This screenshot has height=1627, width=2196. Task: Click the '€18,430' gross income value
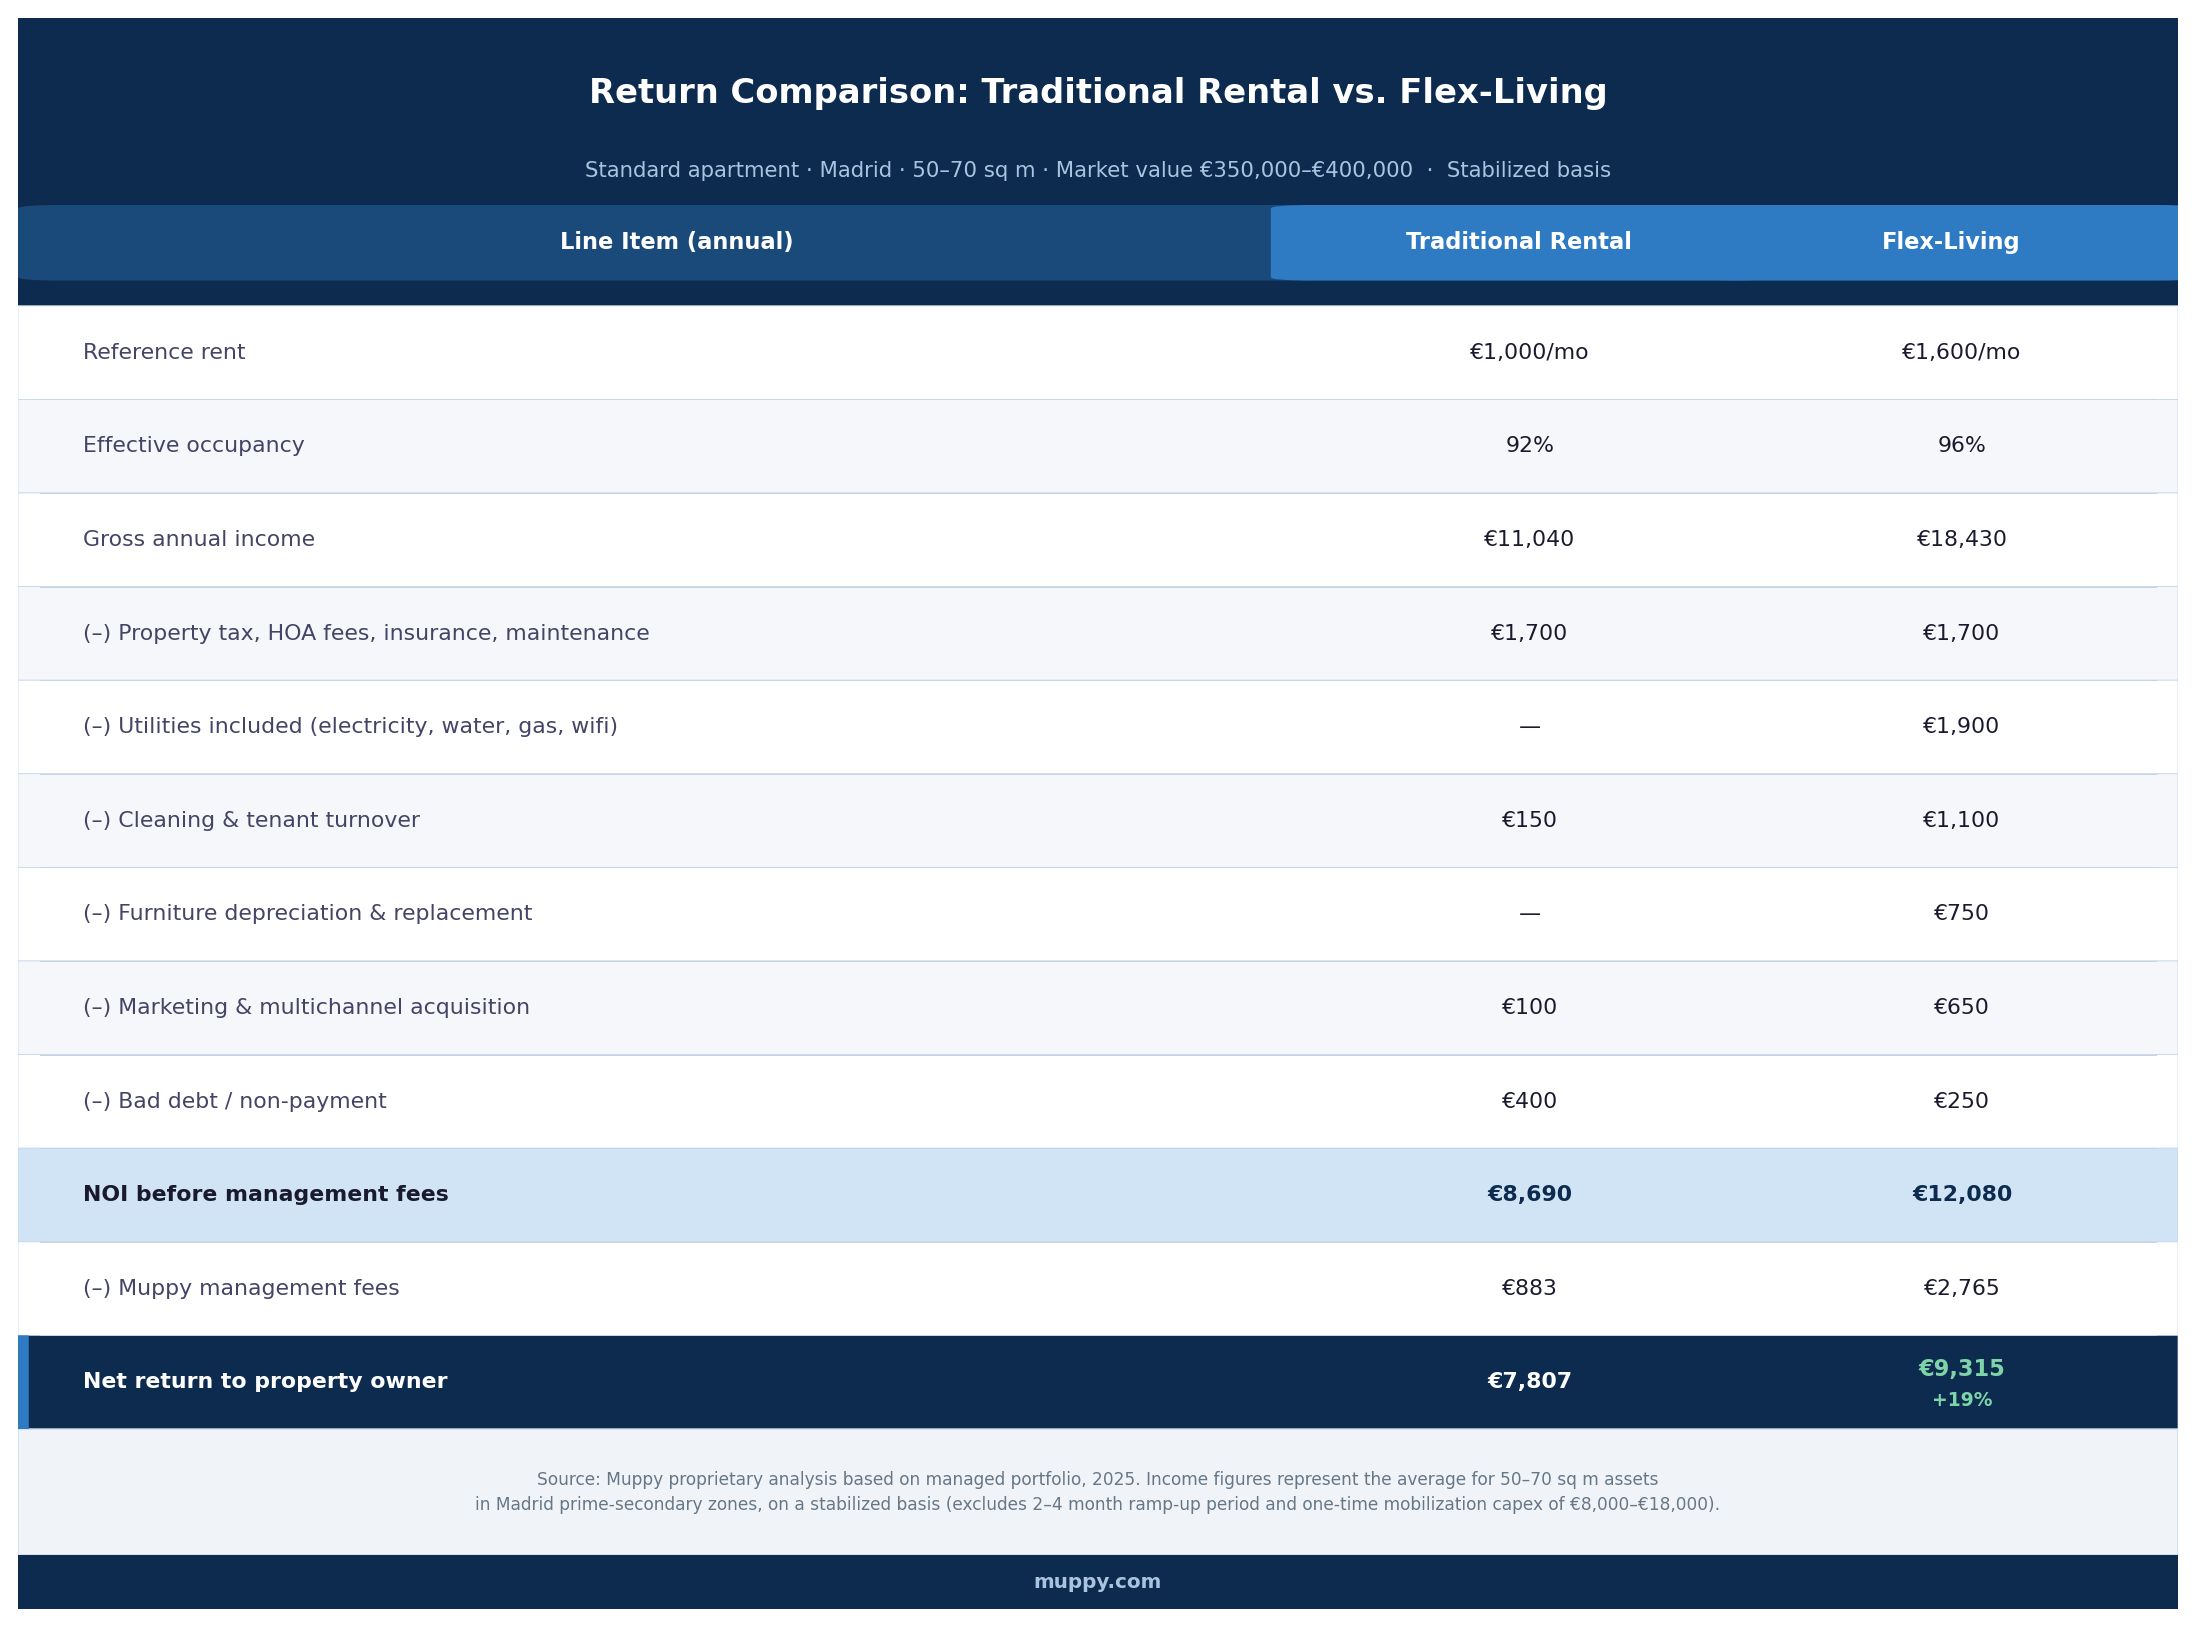click(1961, 540)
